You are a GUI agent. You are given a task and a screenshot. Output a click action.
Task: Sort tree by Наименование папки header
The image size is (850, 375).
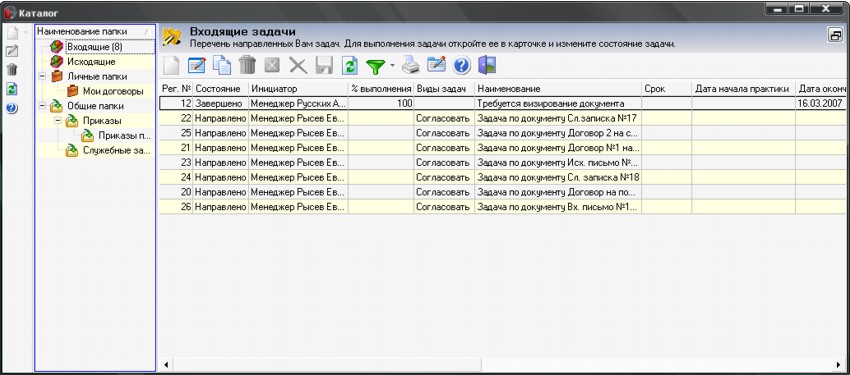pos(94,31)
